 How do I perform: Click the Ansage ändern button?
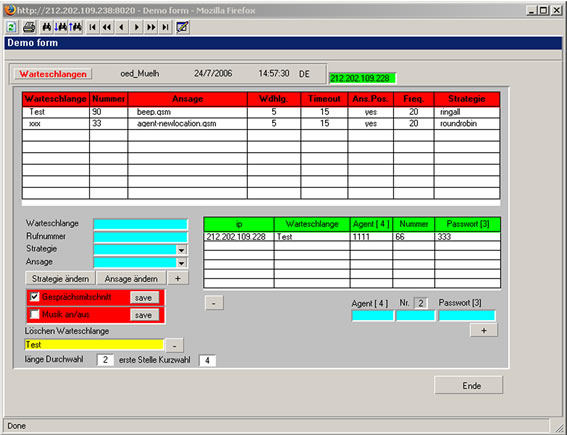coord(131,278)
